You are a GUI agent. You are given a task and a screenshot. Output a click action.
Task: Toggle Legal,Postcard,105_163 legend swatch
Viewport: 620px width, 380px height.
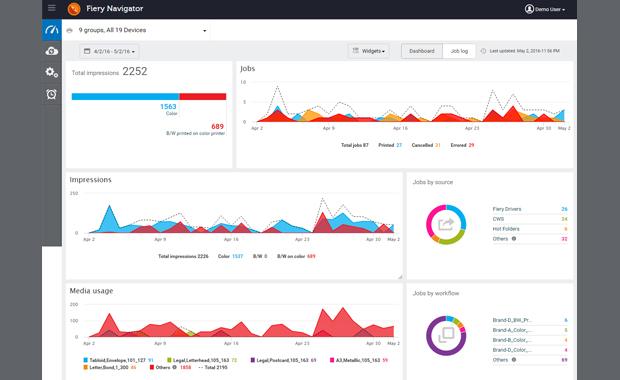pos(253,360)
